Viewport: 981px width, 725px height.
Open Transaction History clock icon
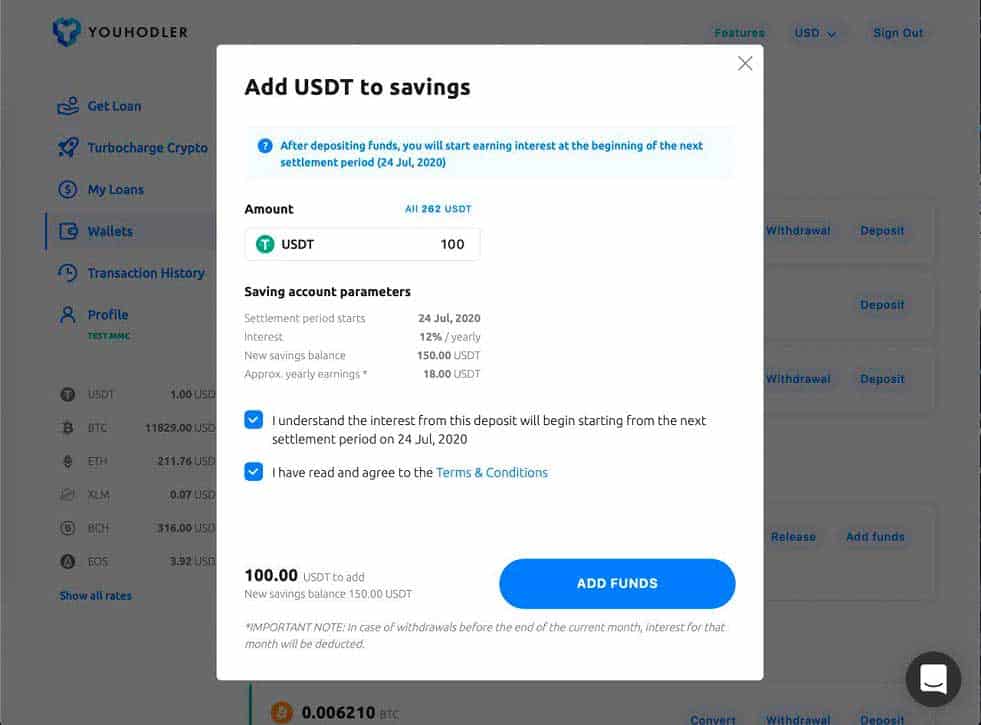[68, 273]
